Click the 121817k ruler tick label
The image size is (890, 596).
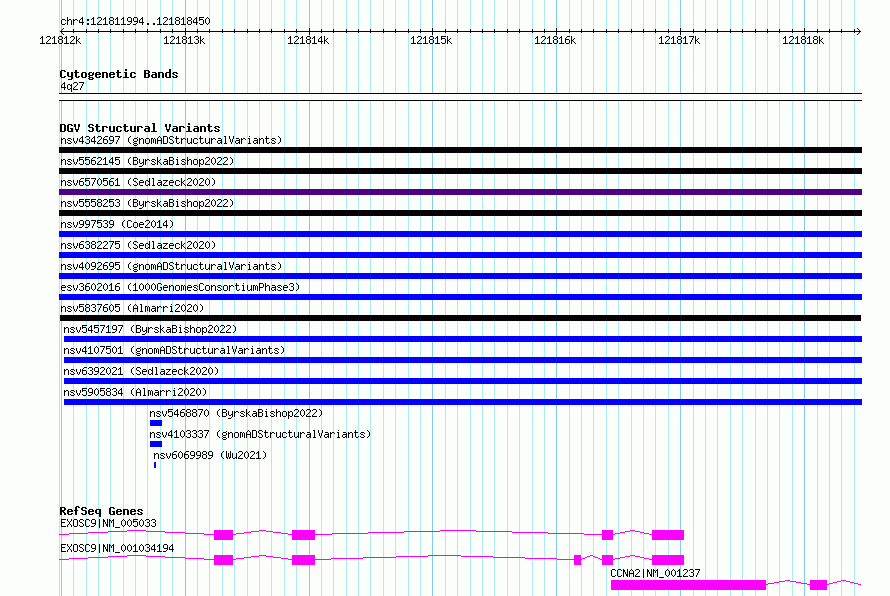(x=679, y=40)
